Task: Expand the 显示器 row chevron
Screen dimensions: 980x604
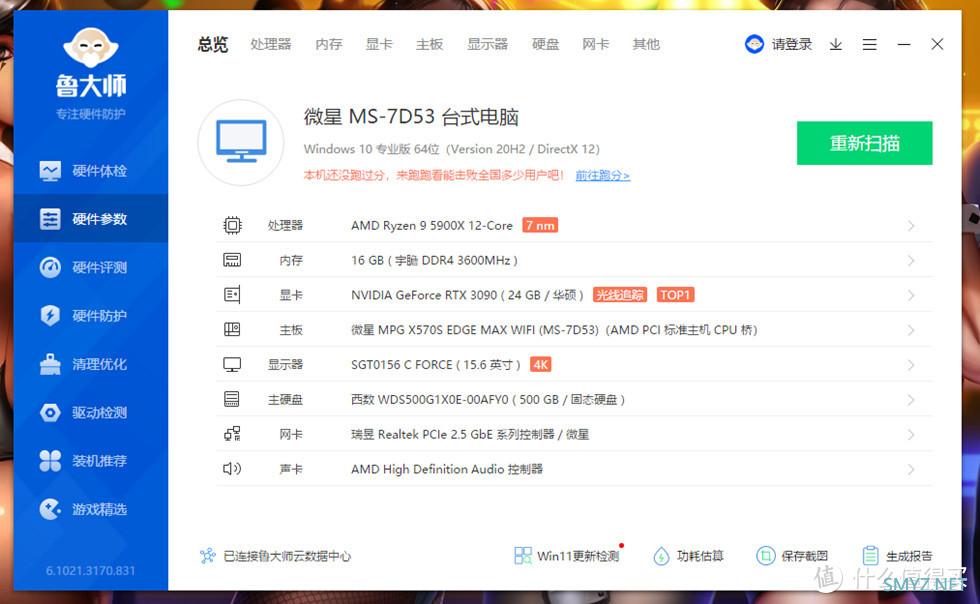Action: 911,365
